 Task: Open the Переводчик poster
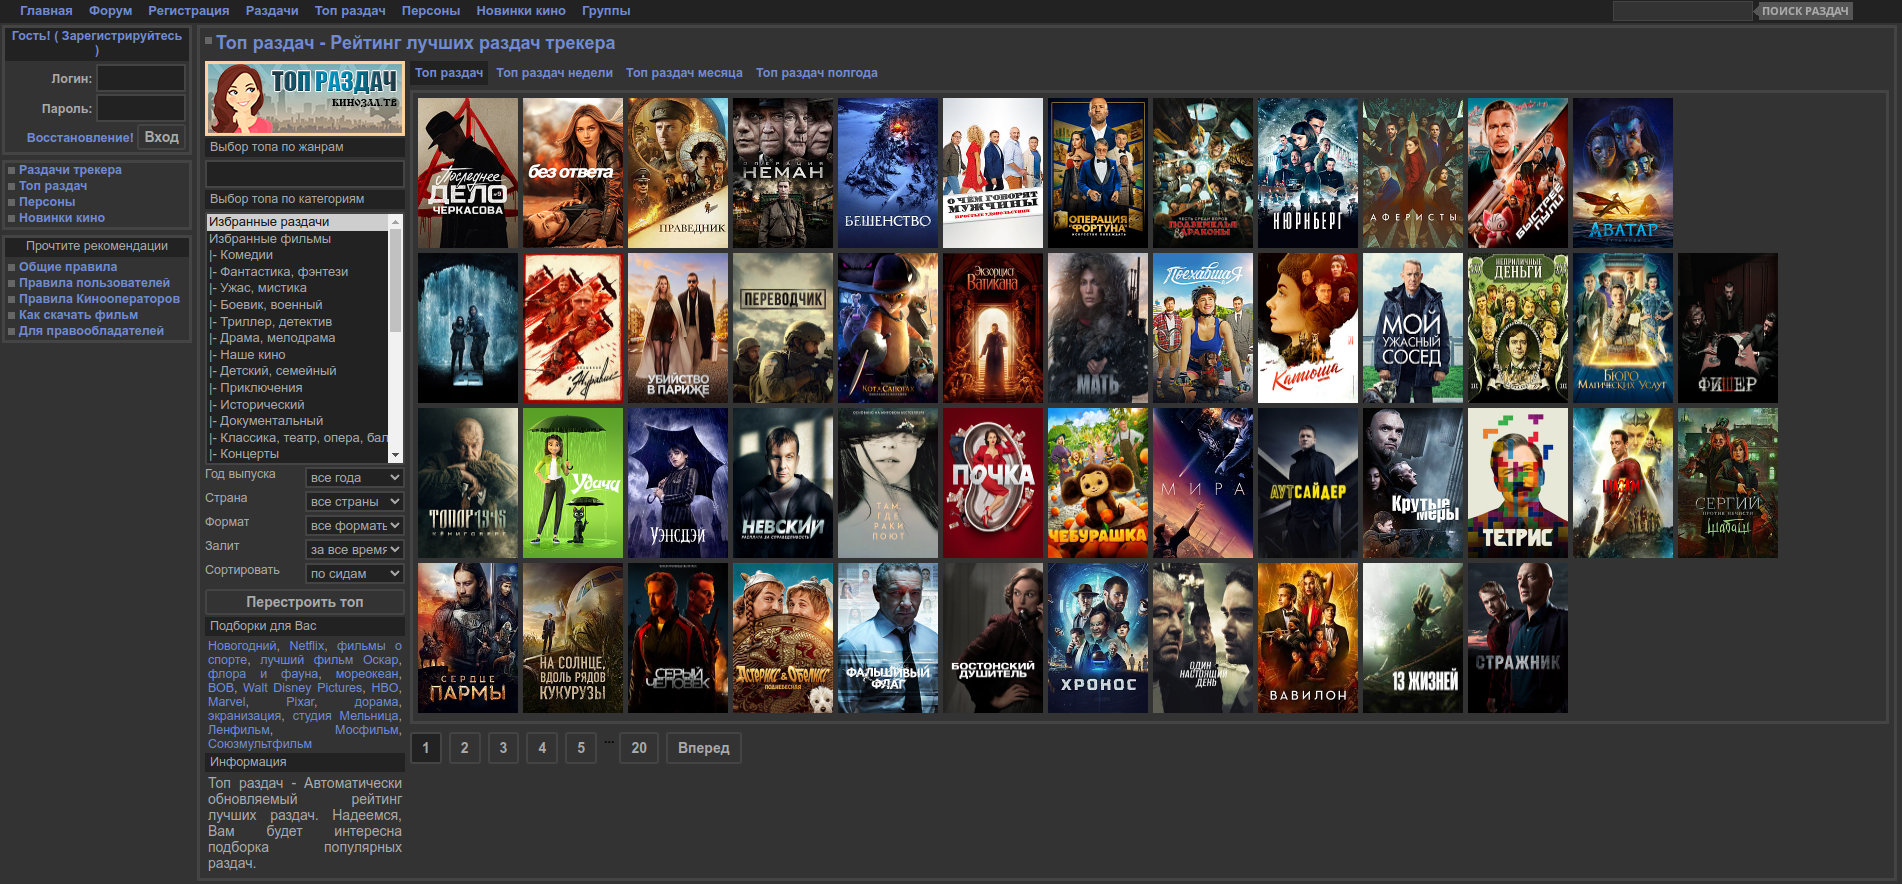tap(783, 328)
